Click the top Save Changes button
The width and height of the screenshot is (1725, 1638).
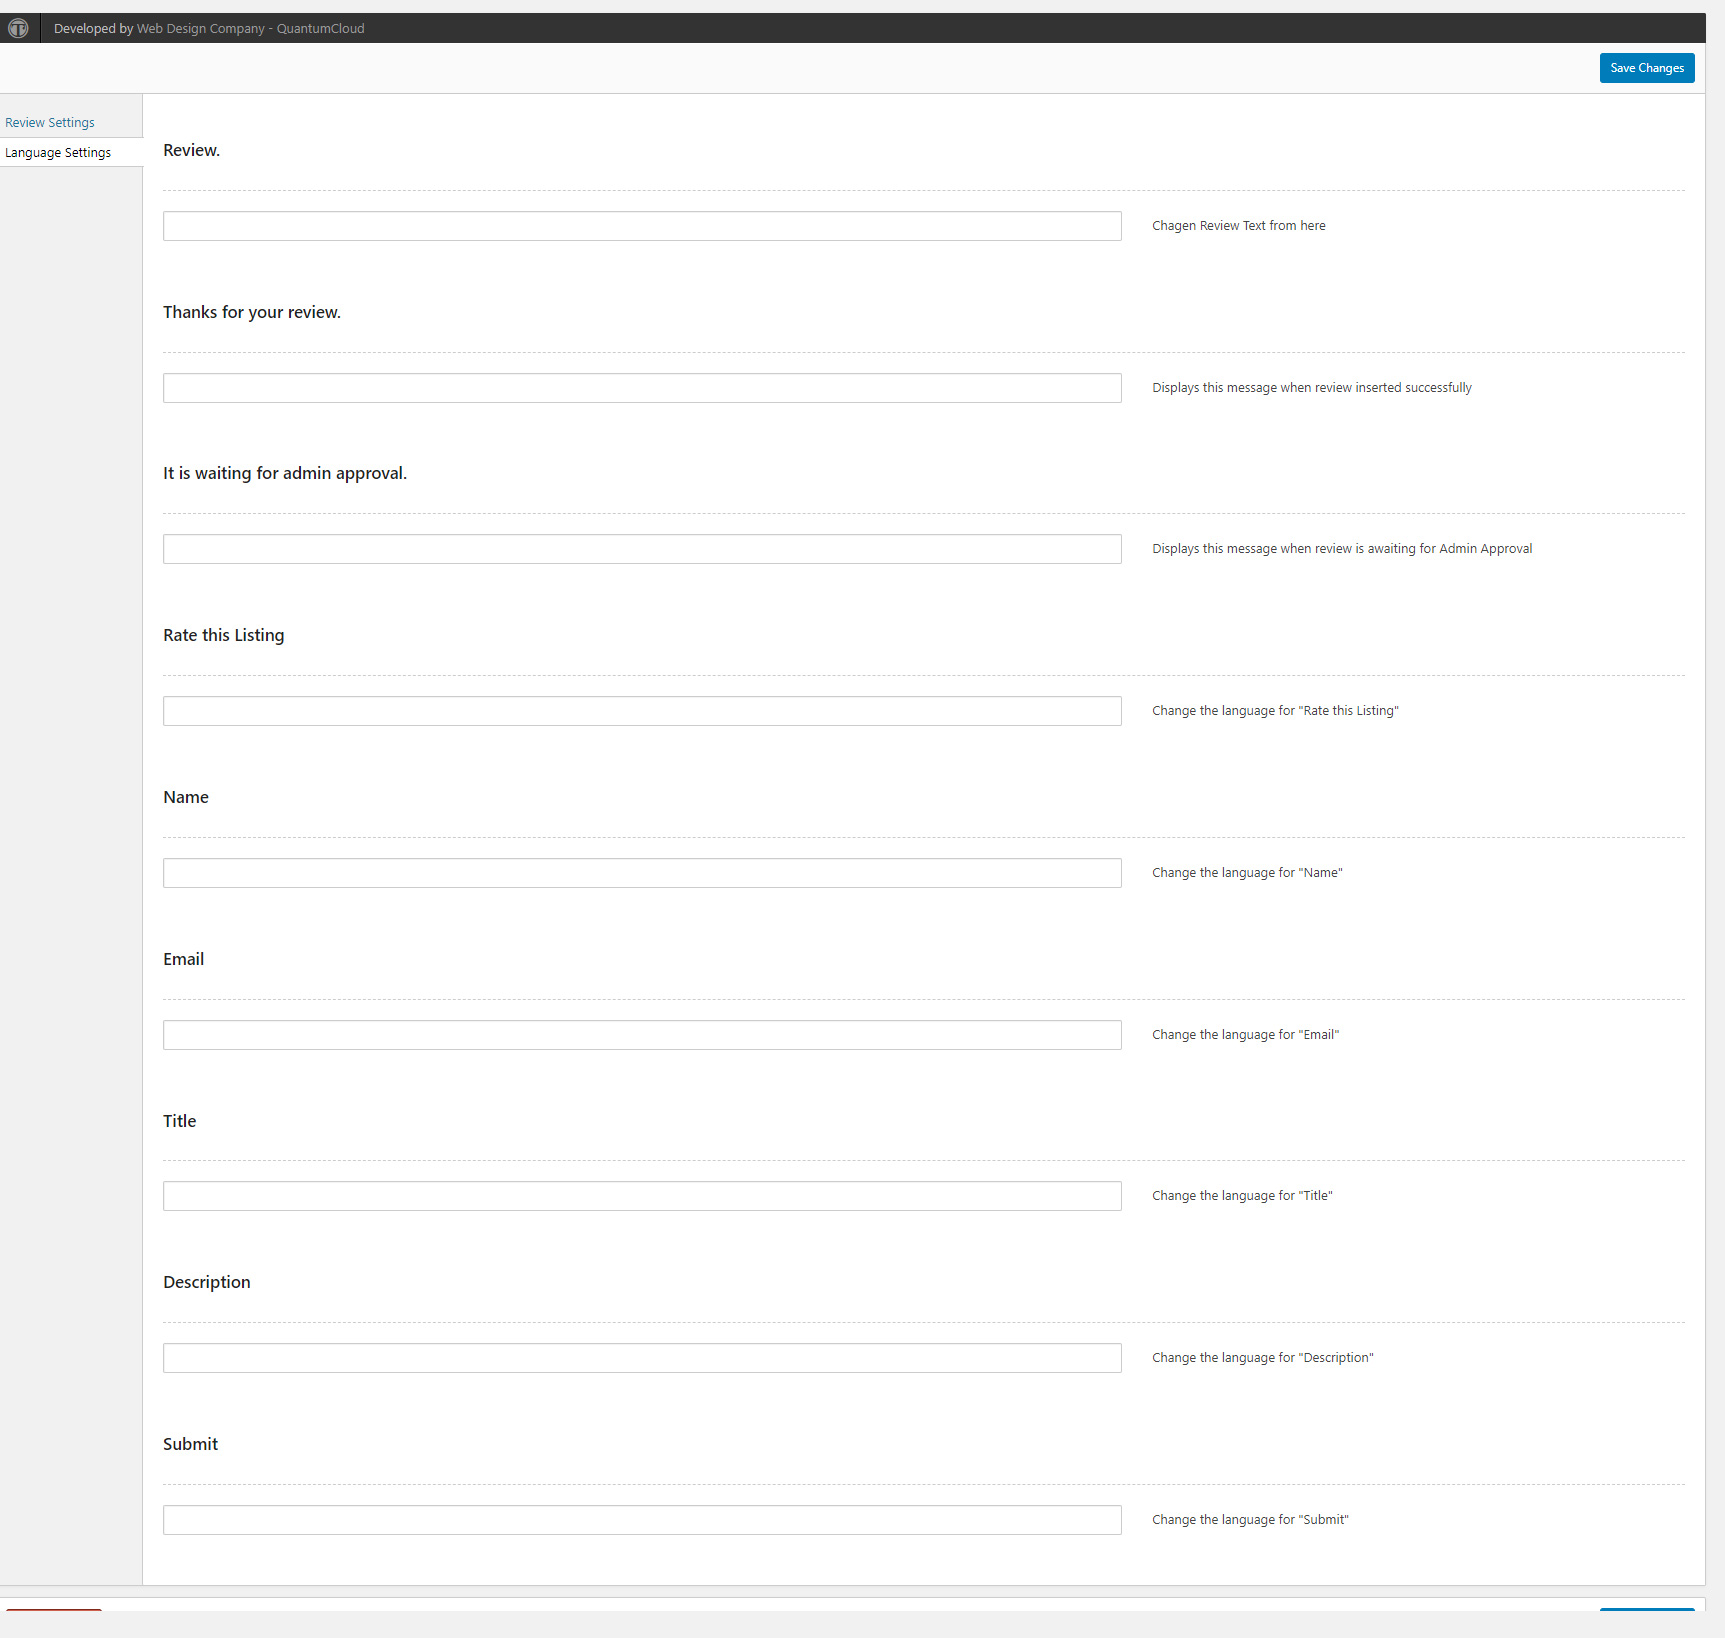(x=1647, y=68)
